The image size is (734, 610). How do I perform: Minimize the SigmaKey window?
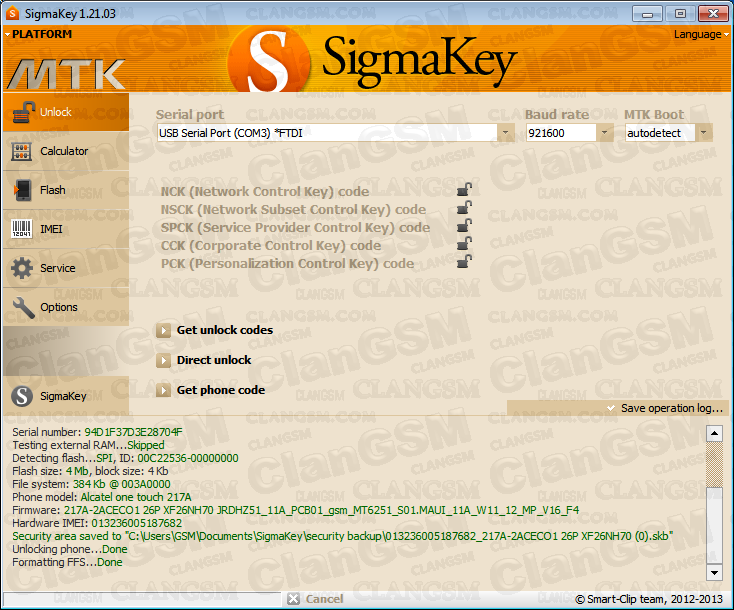(647, 14)
